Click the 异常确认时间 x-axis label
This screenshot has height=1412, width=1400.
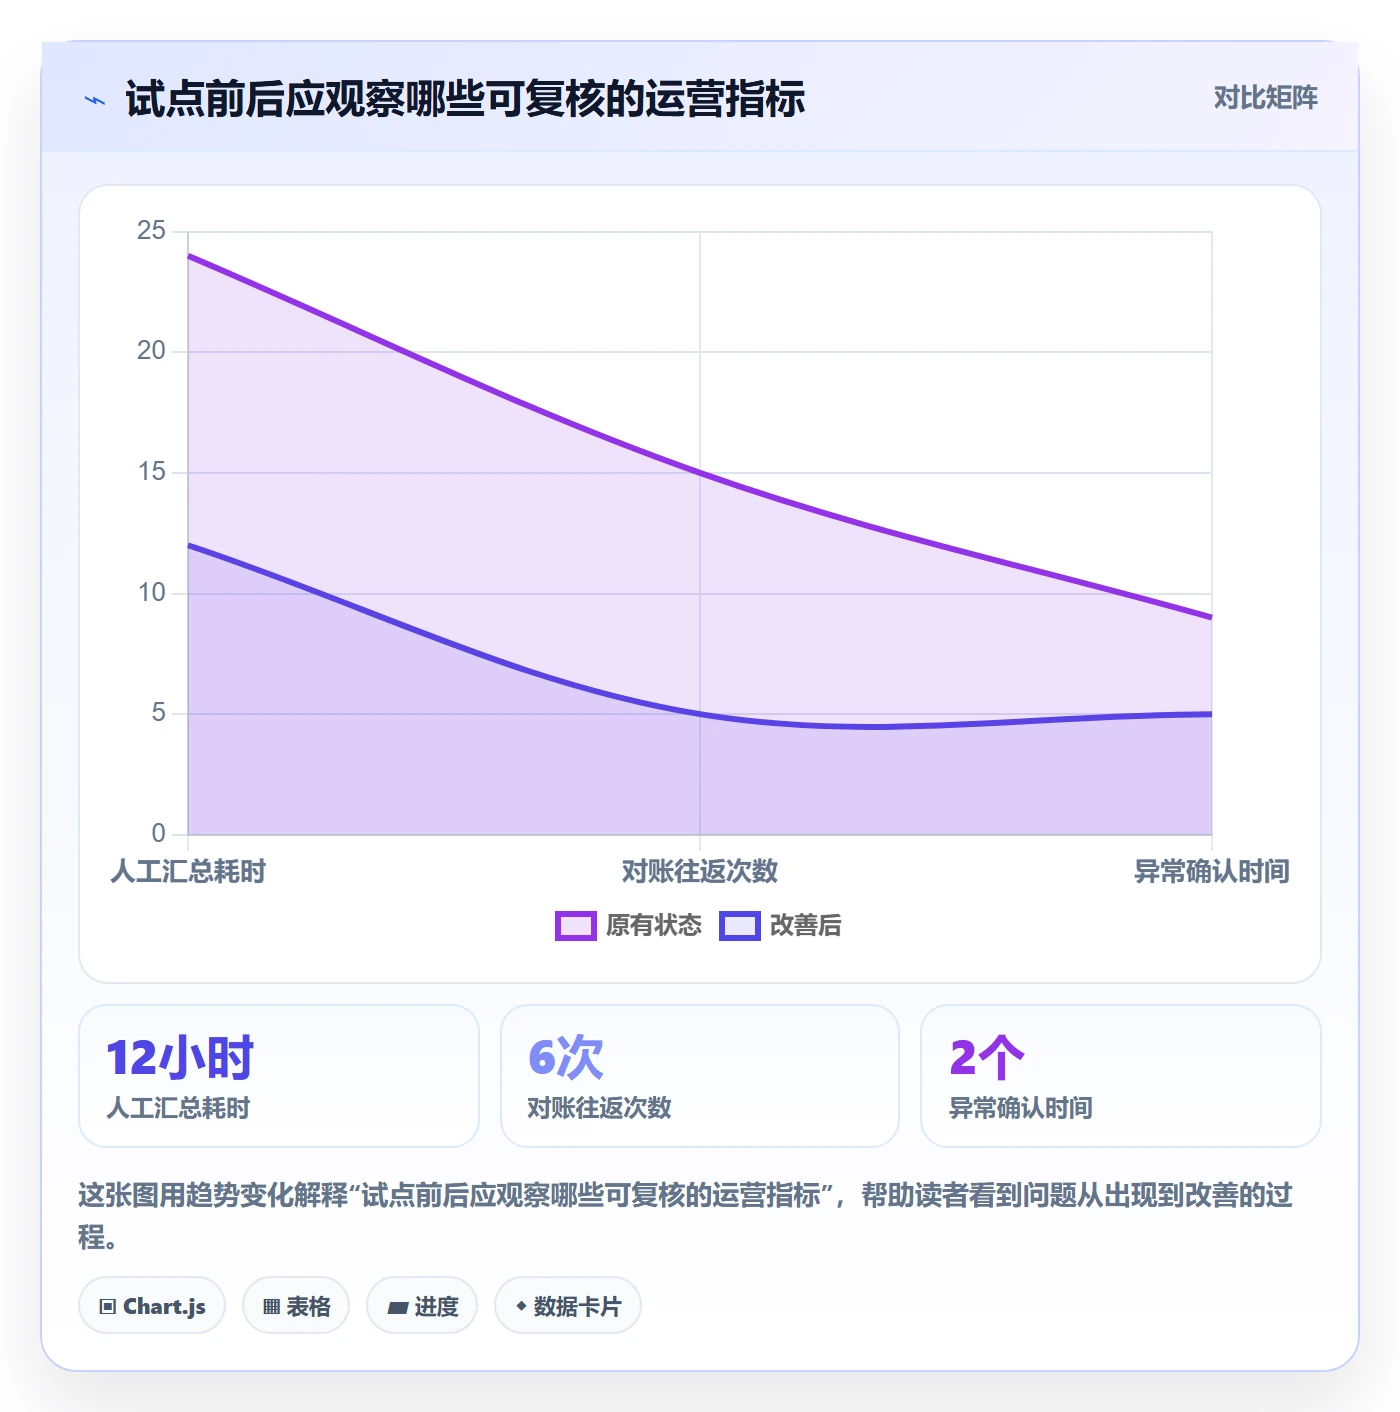tap(1212, 872)
